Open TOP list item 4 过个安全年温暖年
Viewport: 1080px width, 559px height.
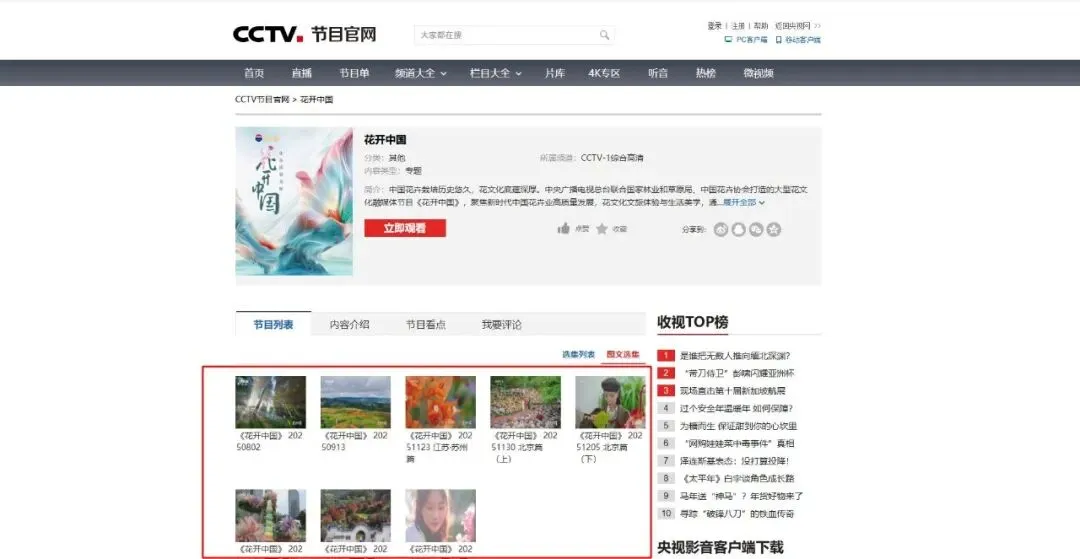(x=736, y=408)
